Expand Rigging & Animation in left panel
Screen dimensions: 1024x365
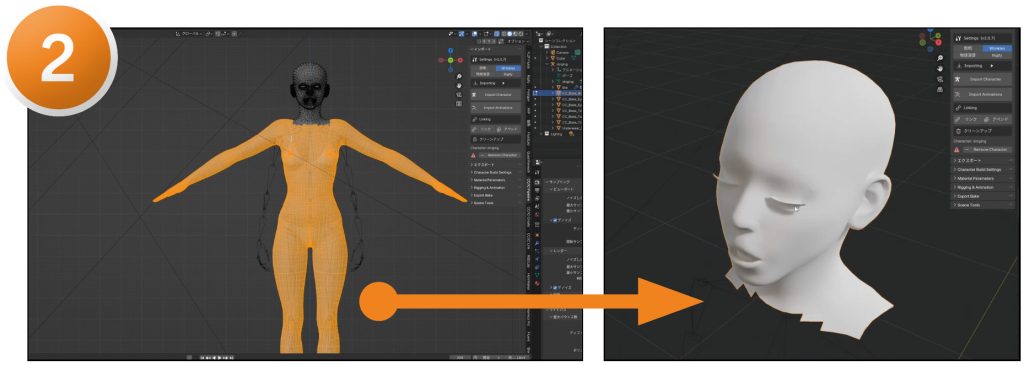tap(496, 188)
